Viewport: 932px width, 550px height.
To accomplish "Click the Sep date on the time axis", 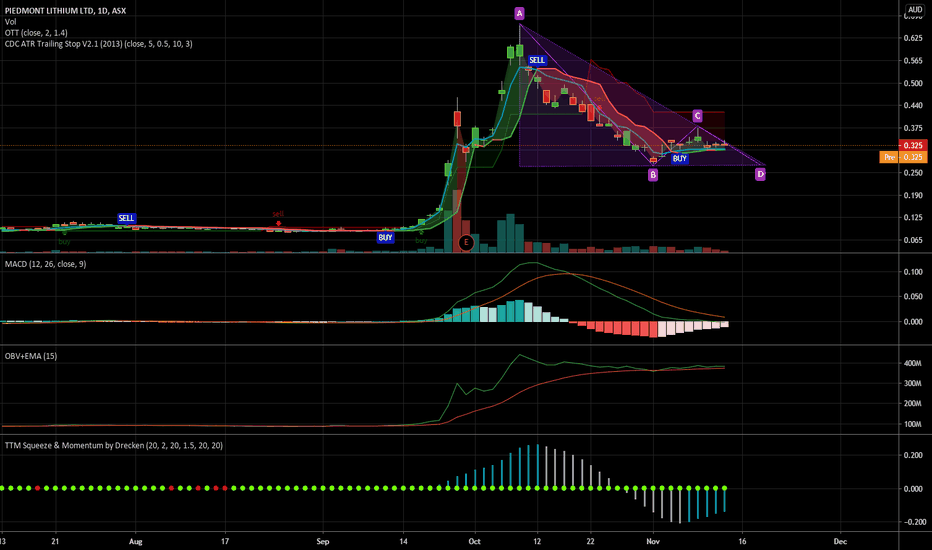I will [323, 541].
